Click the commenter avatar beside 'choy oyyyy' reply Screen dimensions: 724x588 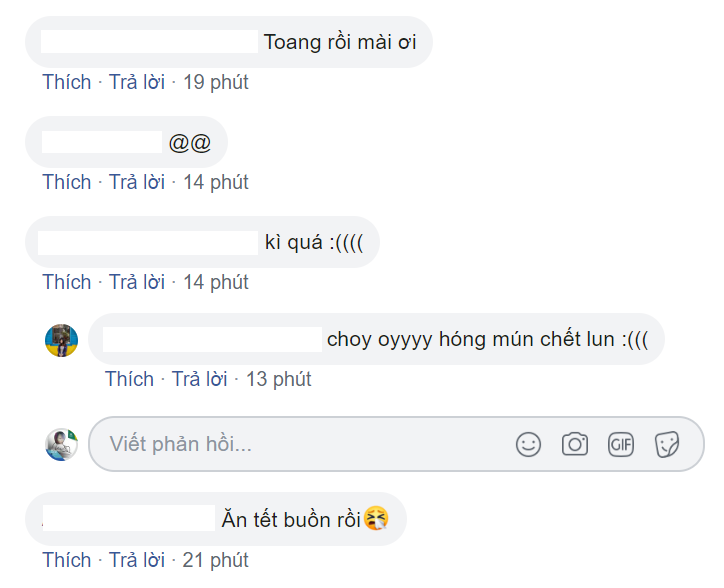pos(61,340)
